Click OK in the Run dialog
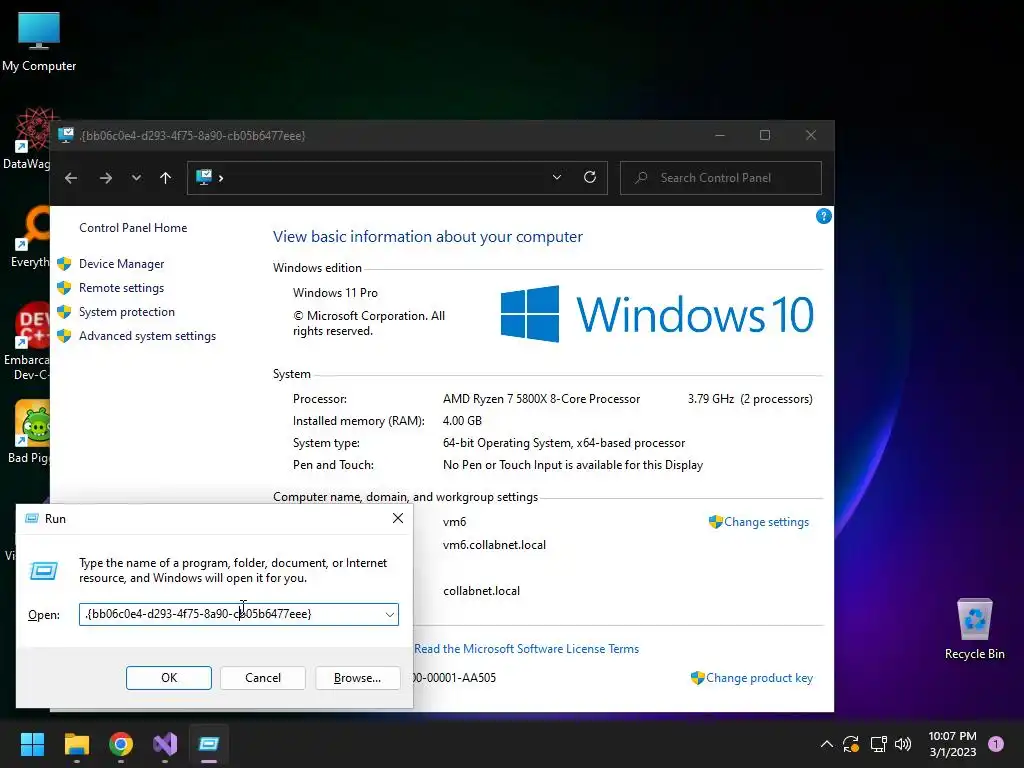Viewport: 1024px width, 768px height. tap(168, 678)
